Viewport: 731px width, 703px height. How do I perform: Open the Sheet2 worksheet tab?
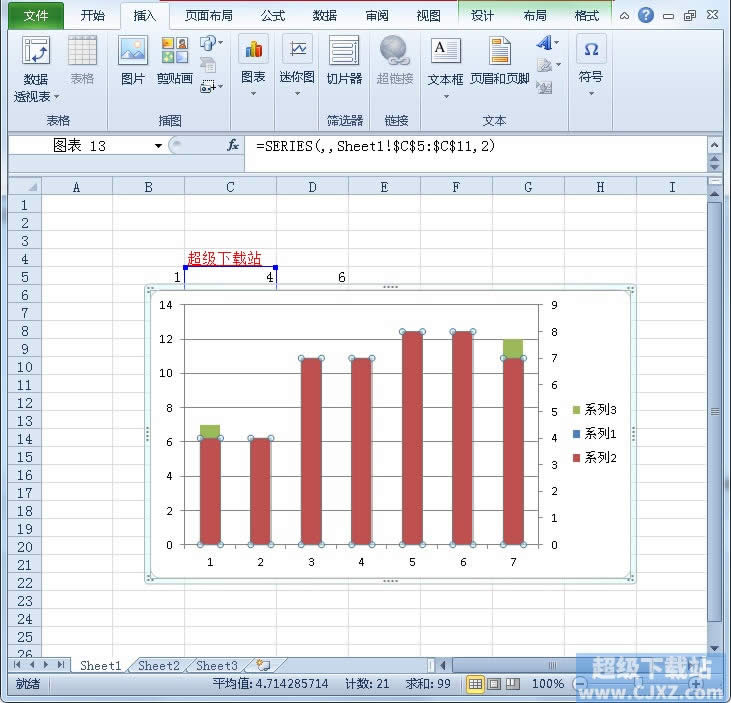(159, 665)
